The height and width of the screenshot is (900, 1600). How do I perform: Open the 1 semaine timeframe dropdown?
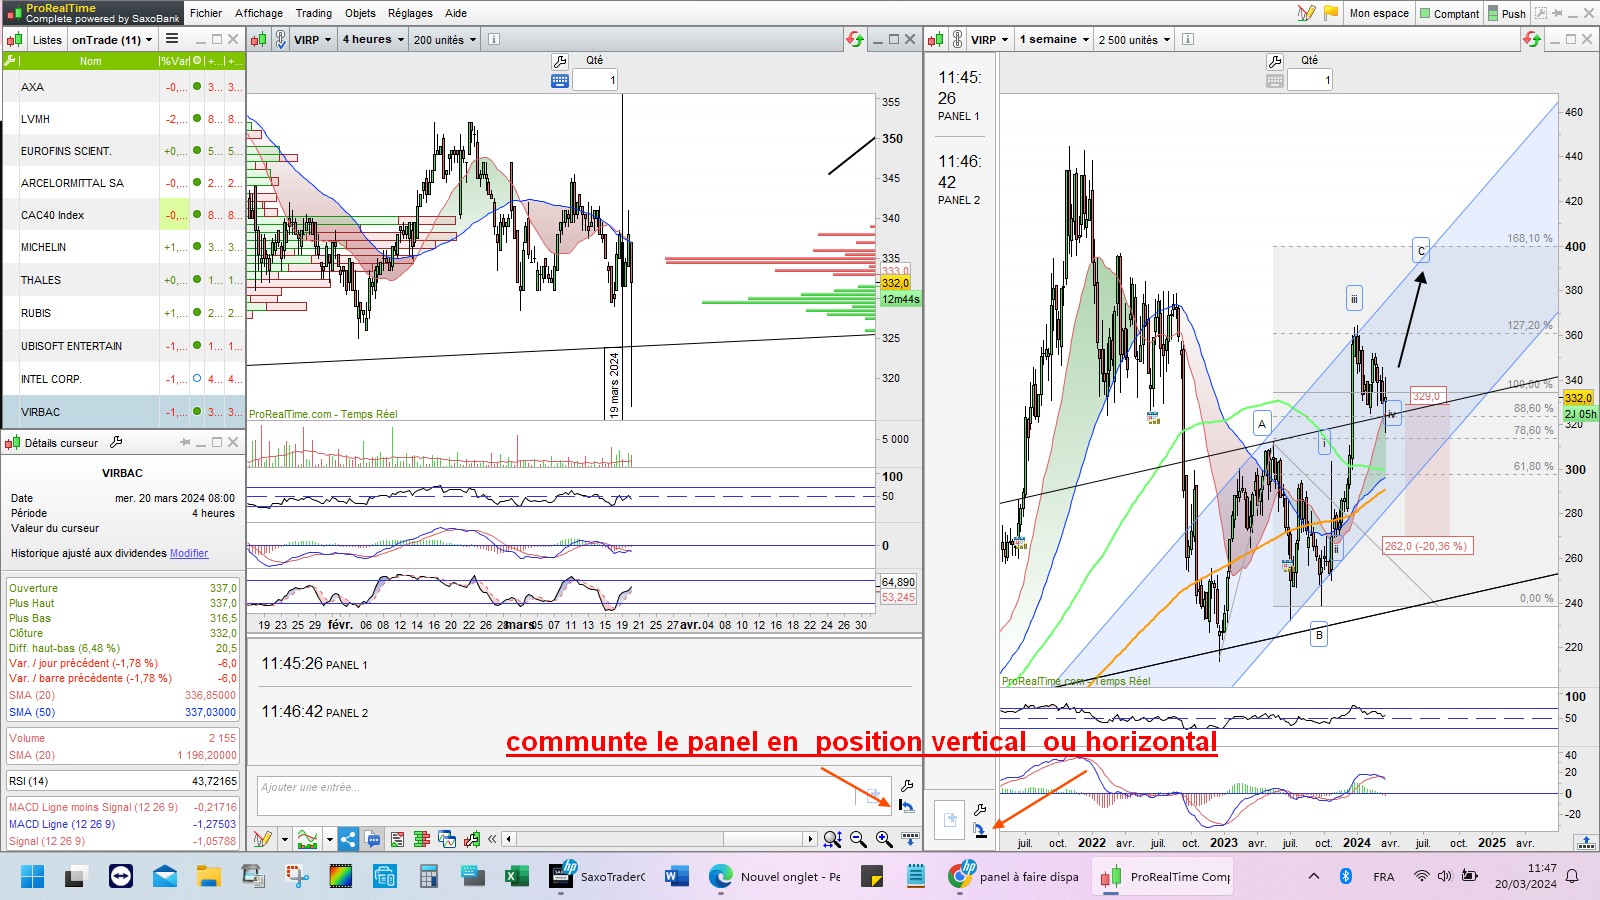click(x=1054, y=40)
